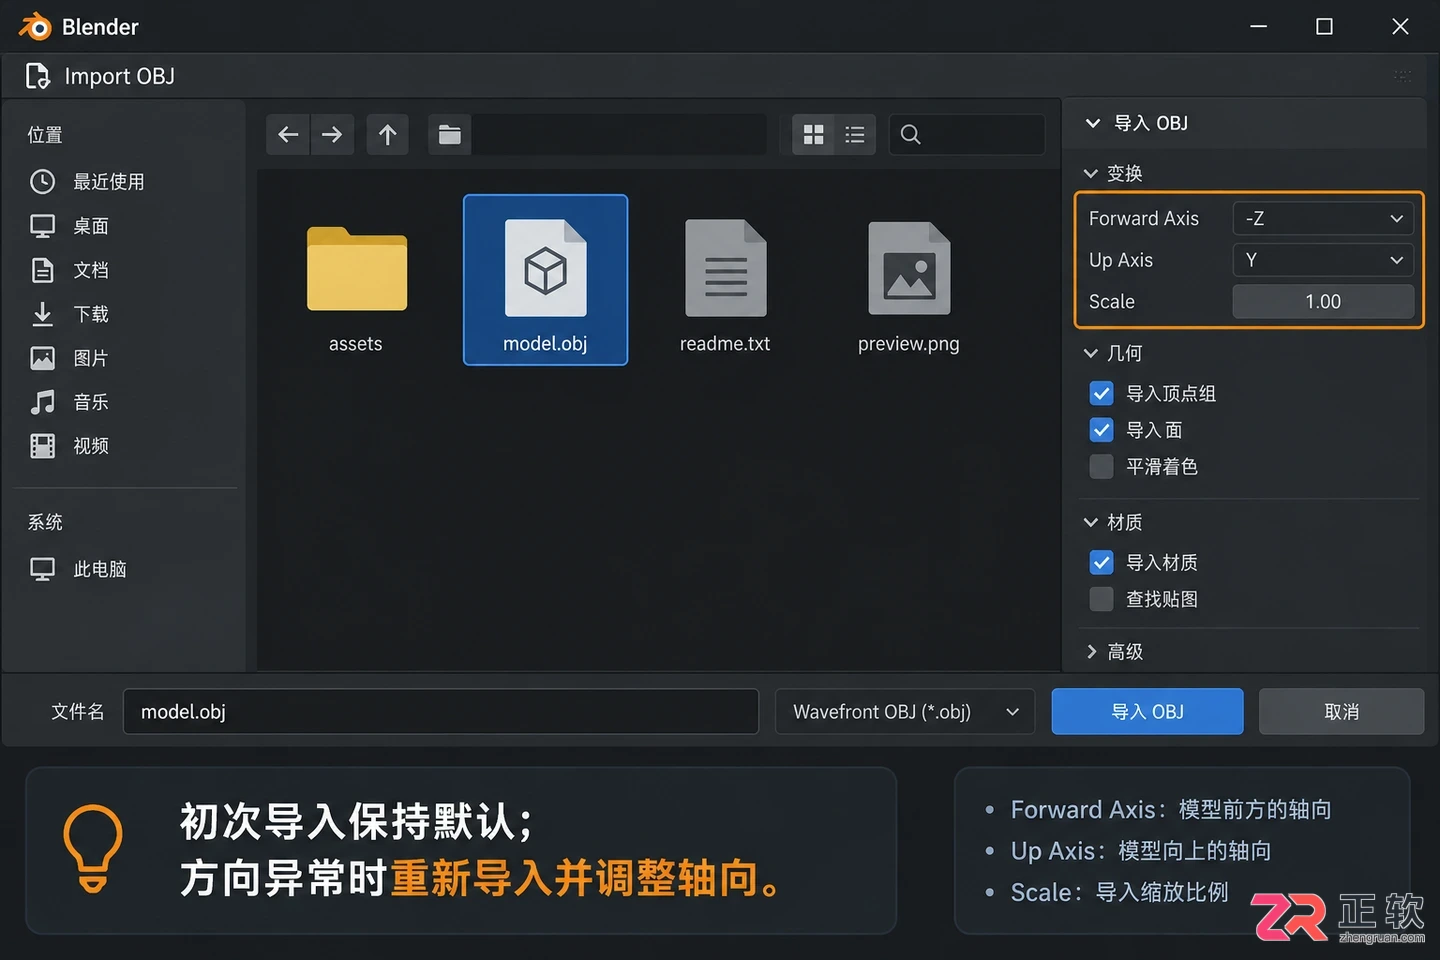Go back to previous folder
1440x960 pixels.
coord(288,134)
